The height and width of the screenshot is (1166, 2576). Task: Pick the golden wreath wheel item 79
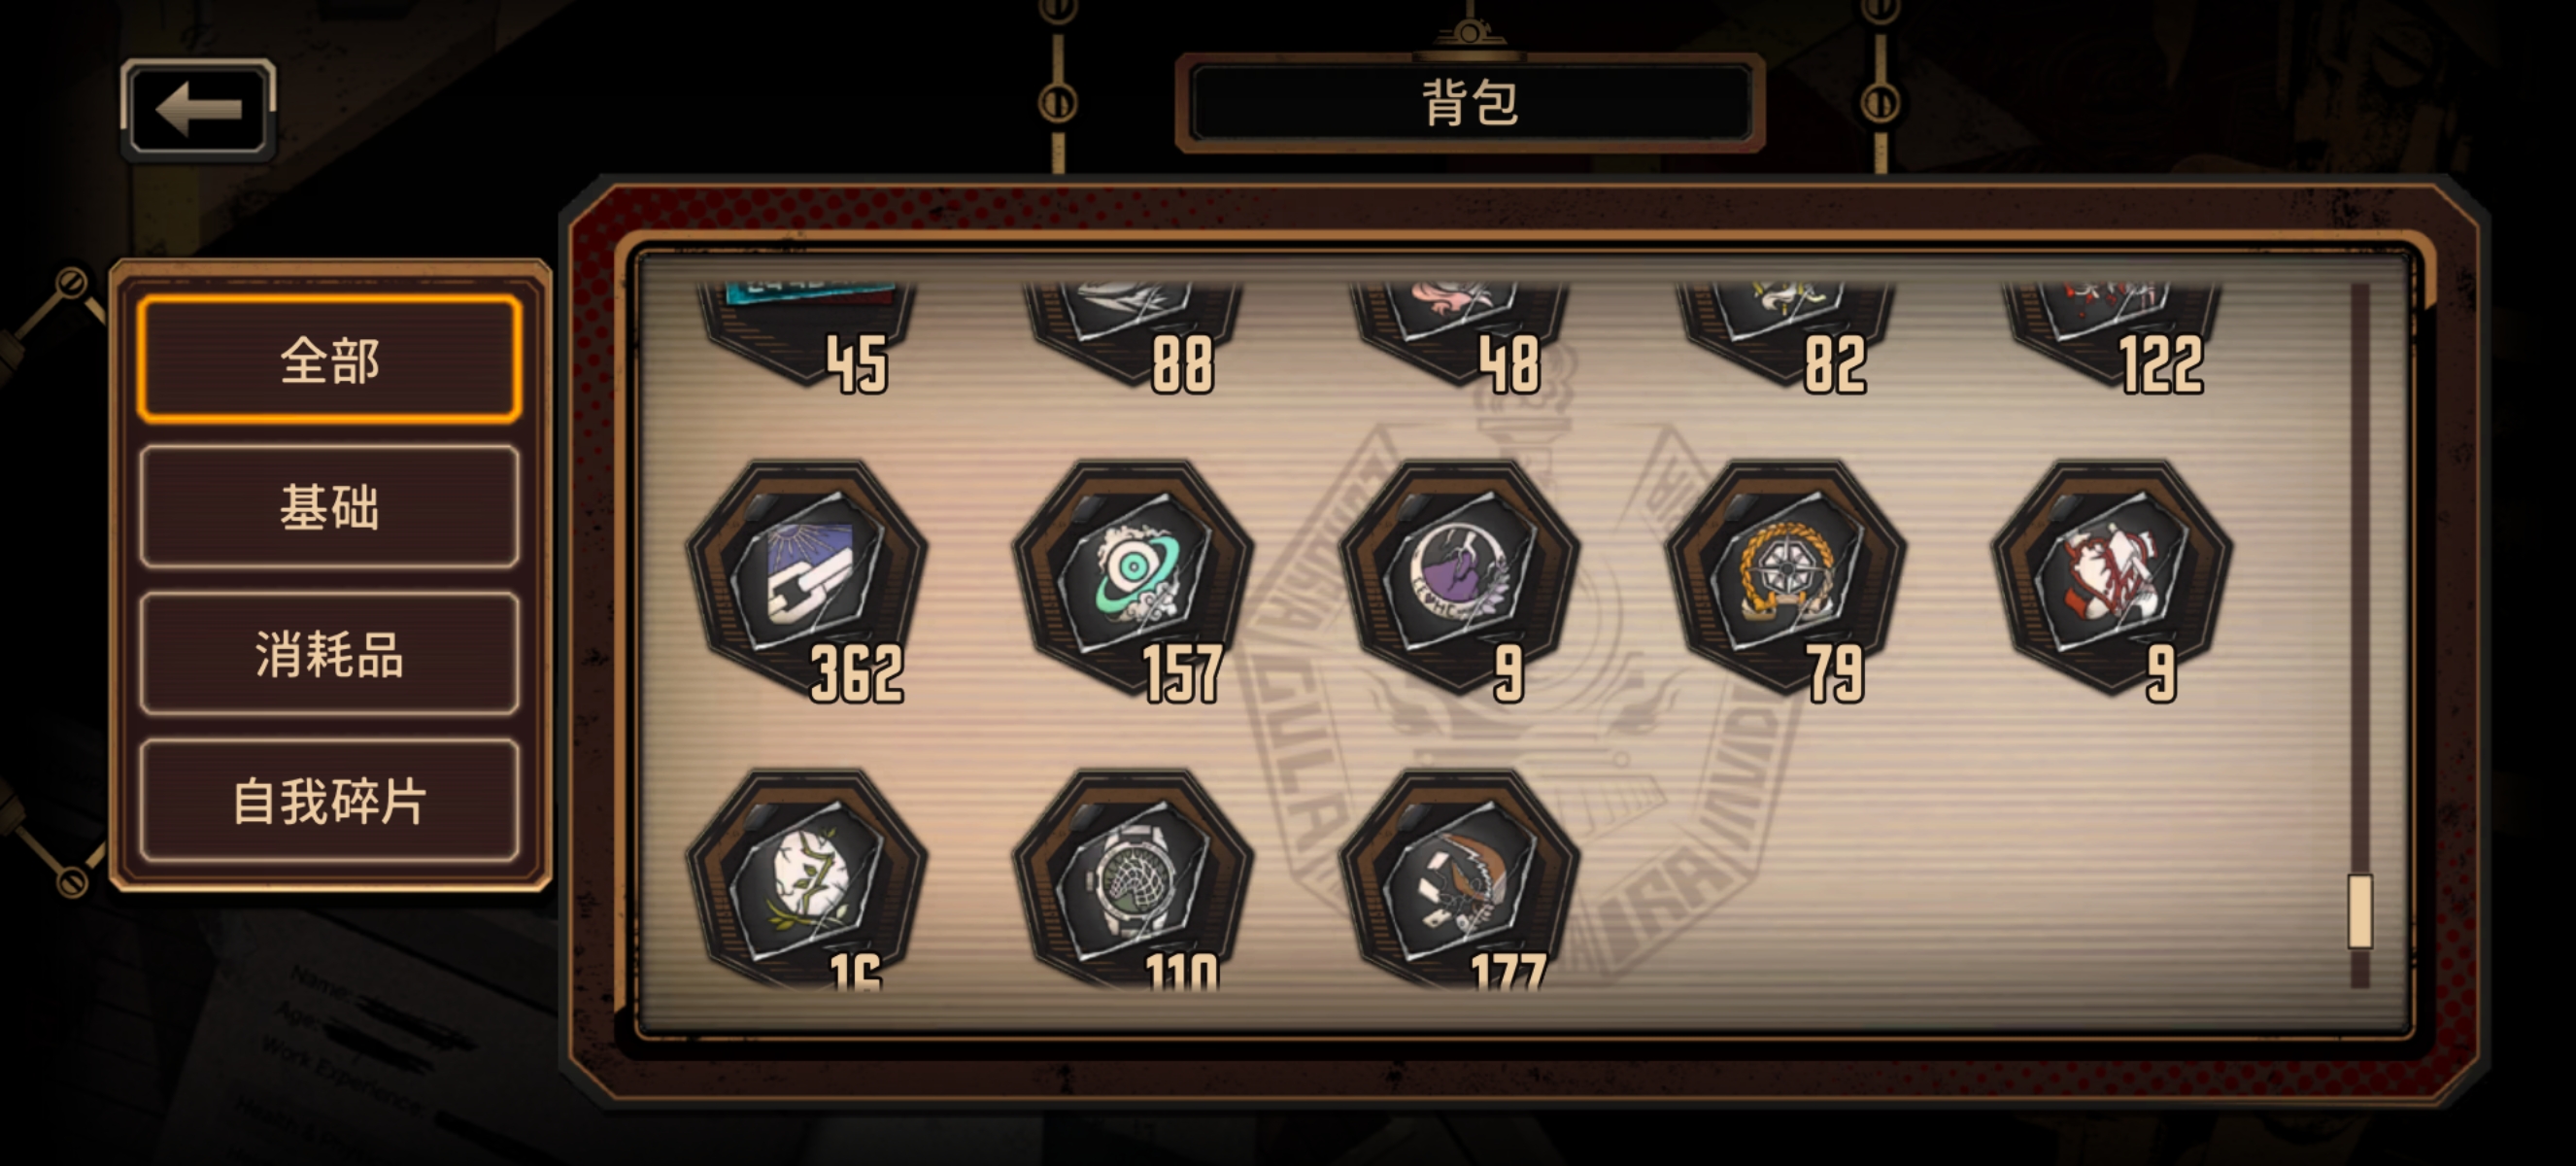(x=1786, y=580)
